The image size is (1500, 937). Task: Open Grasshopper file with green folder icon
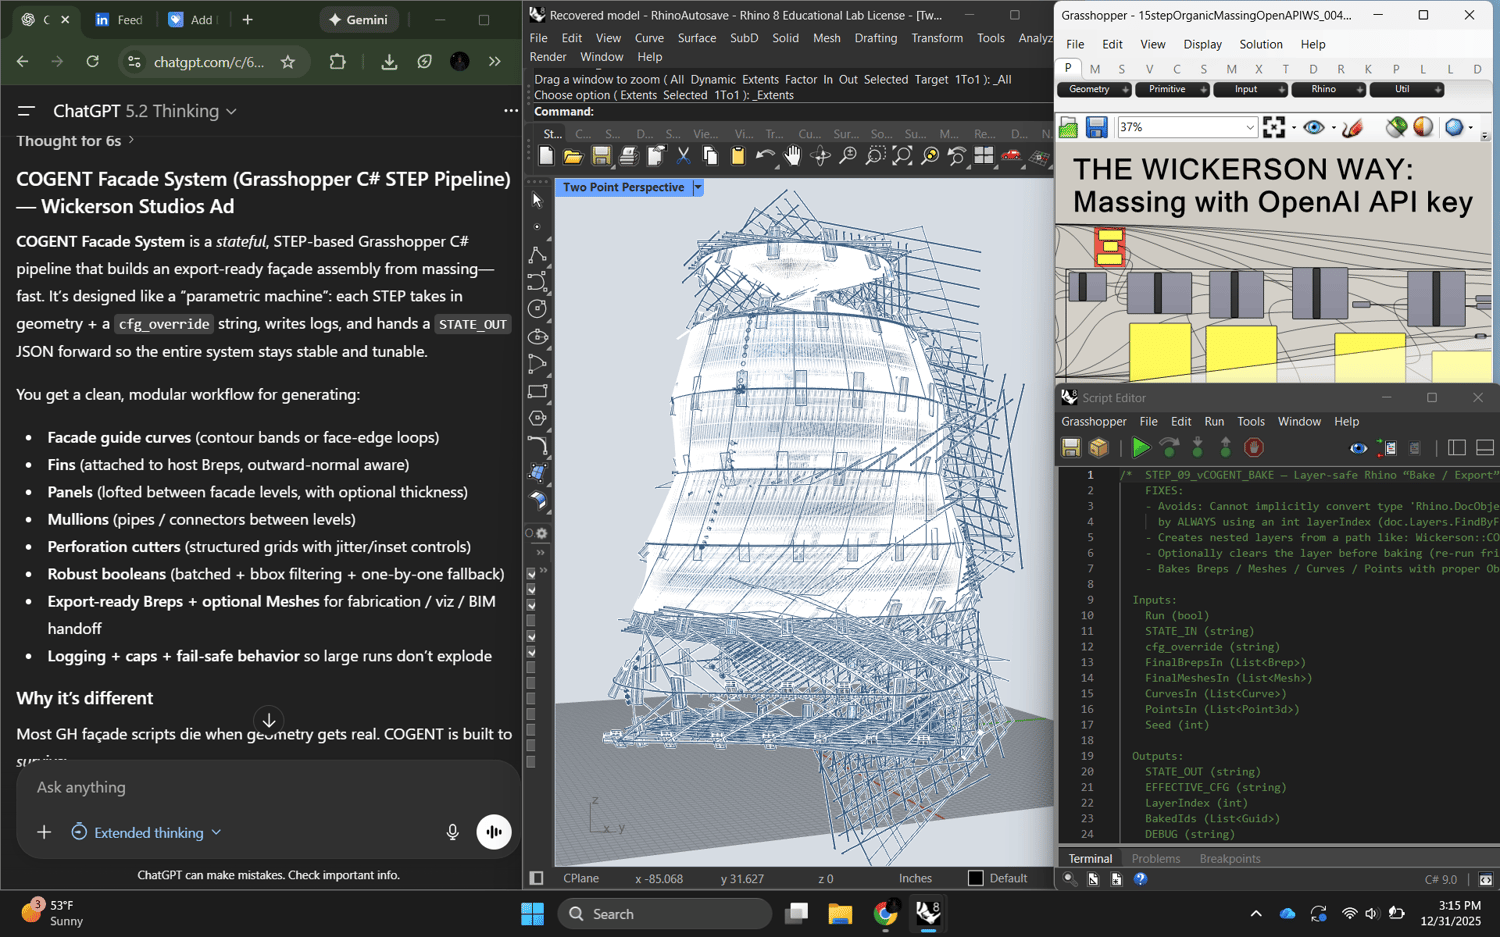[1069, 127]
